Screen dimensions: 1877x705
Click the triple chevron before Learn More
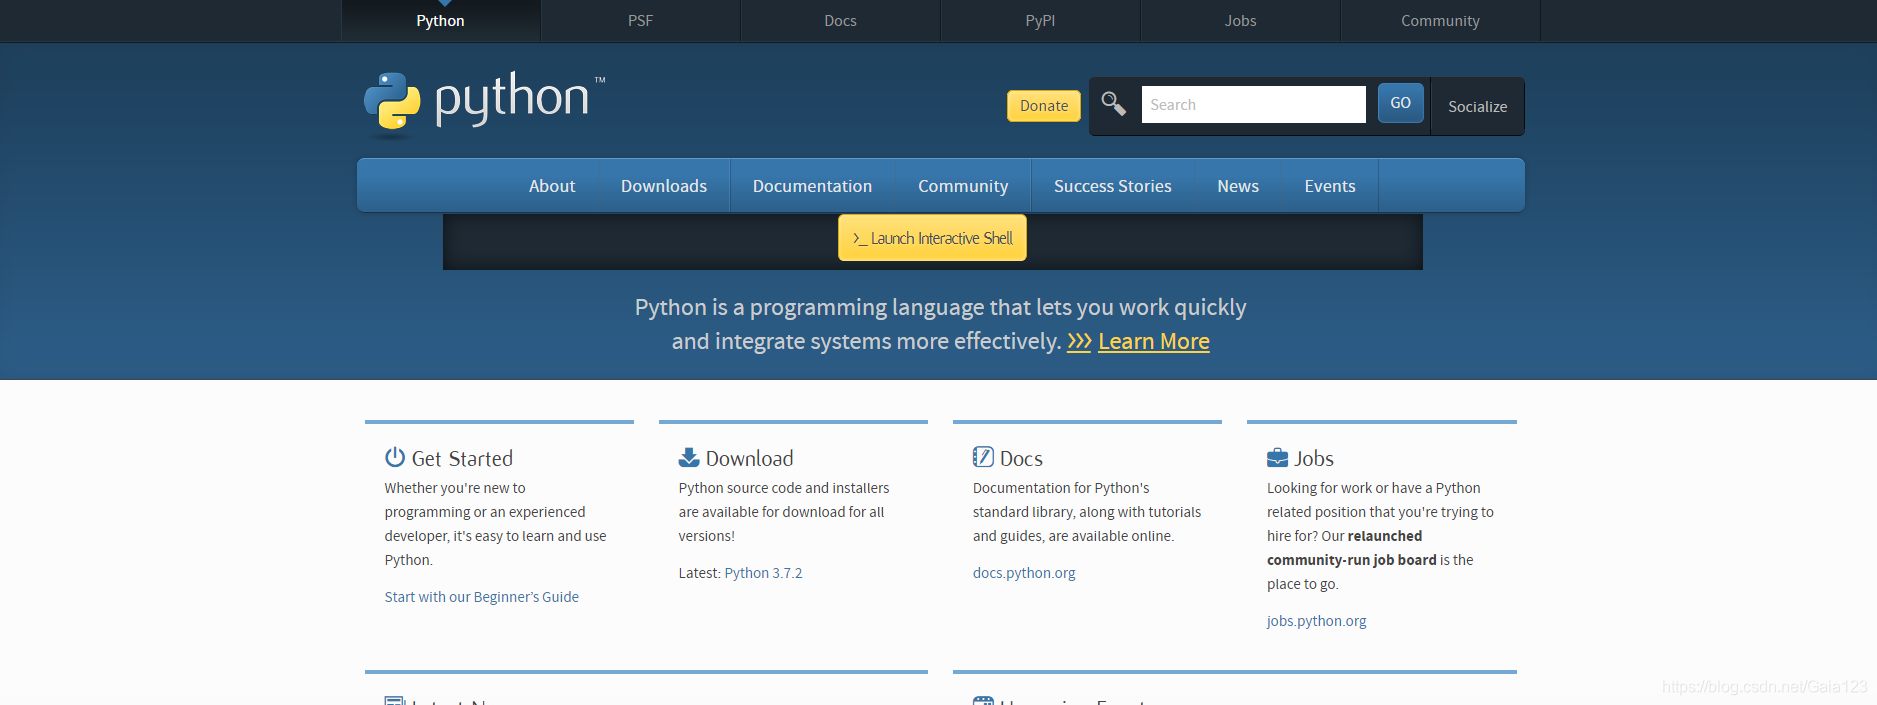point(1079,342)
